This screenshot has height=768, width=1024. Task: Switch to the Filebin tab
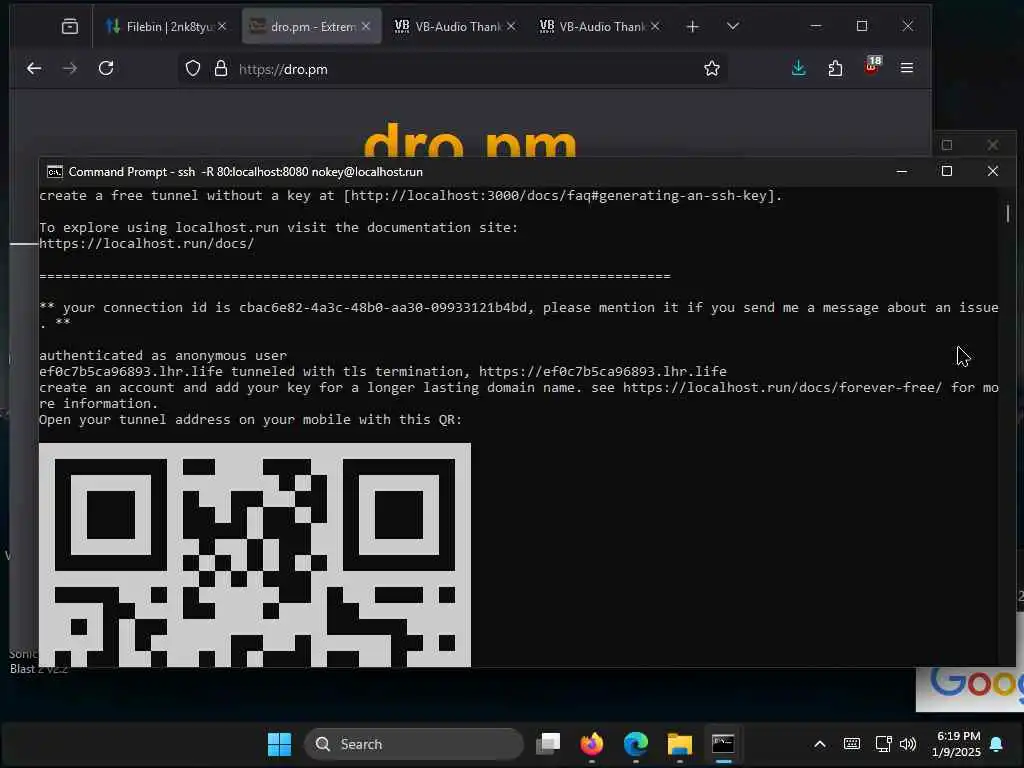(167, 27)
